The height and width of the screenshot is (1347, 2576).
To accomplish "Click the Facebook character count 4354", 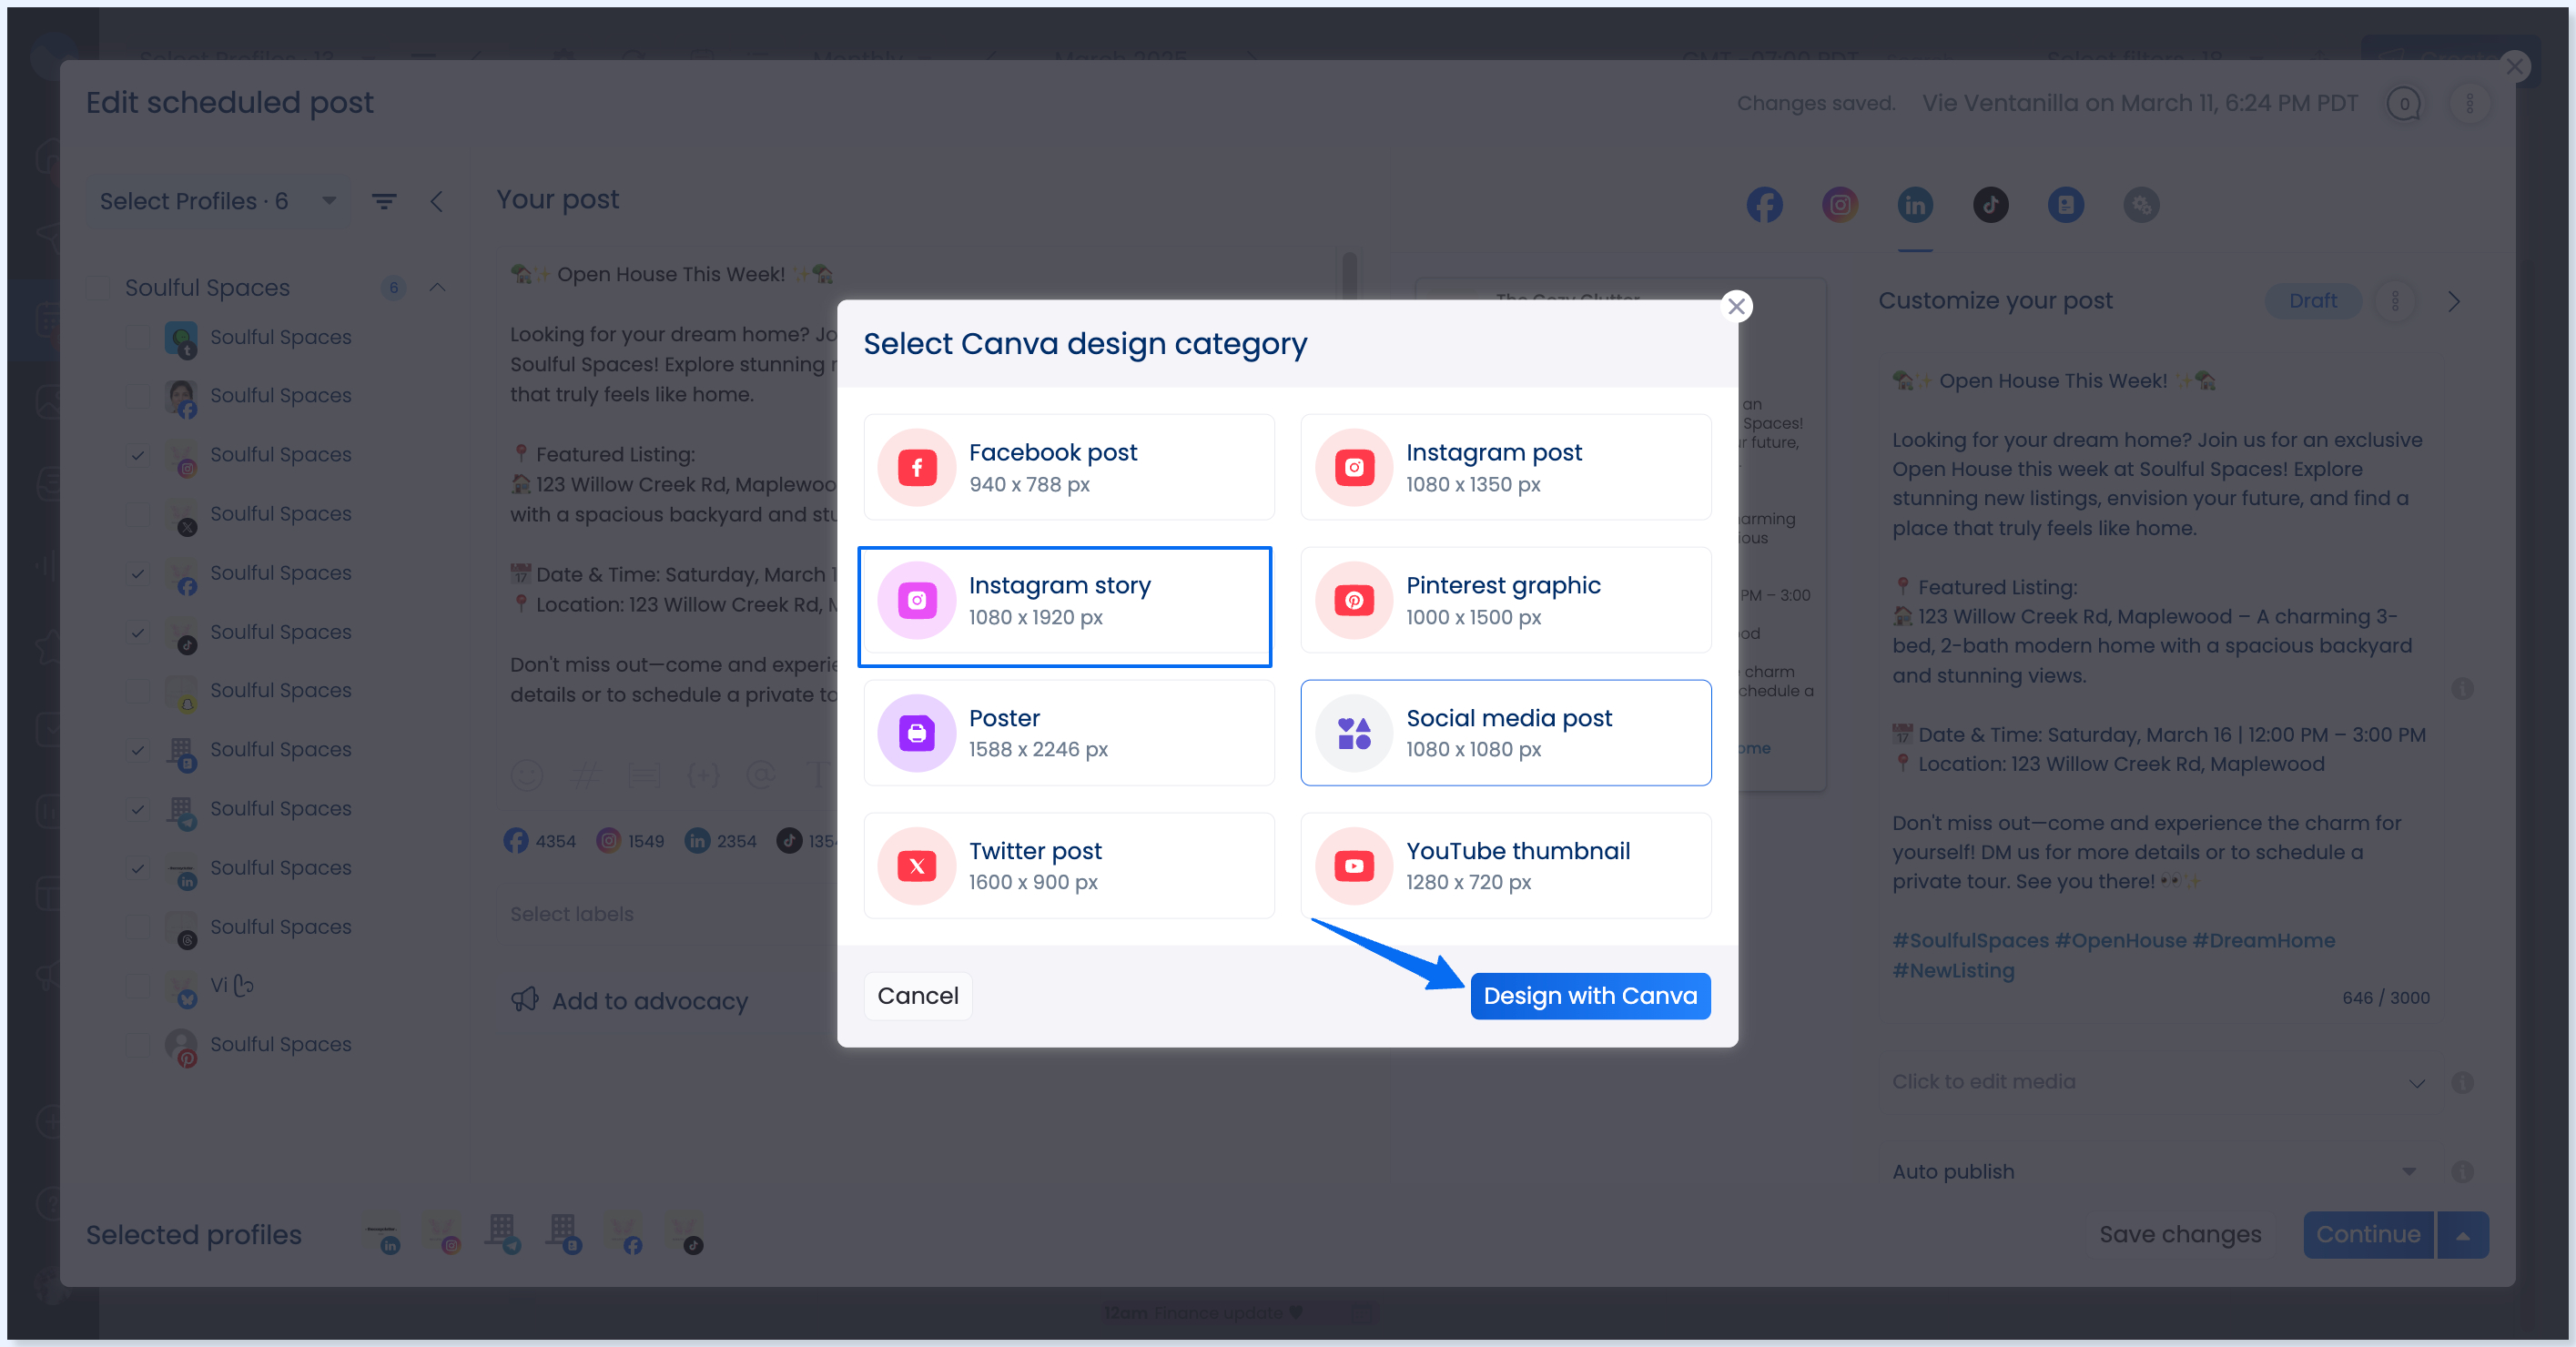I will click(x=540, y=841).
